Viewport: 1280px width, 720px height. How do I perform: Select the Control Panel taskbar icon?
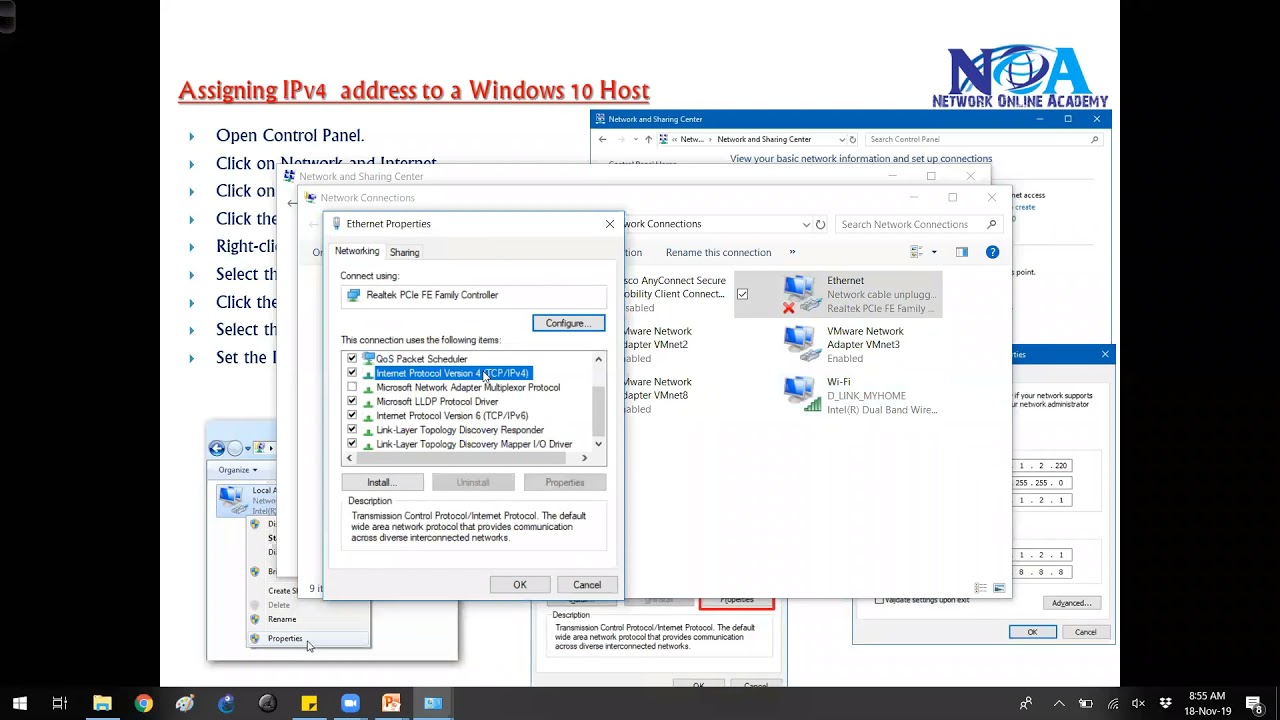[x=433, y=703]
